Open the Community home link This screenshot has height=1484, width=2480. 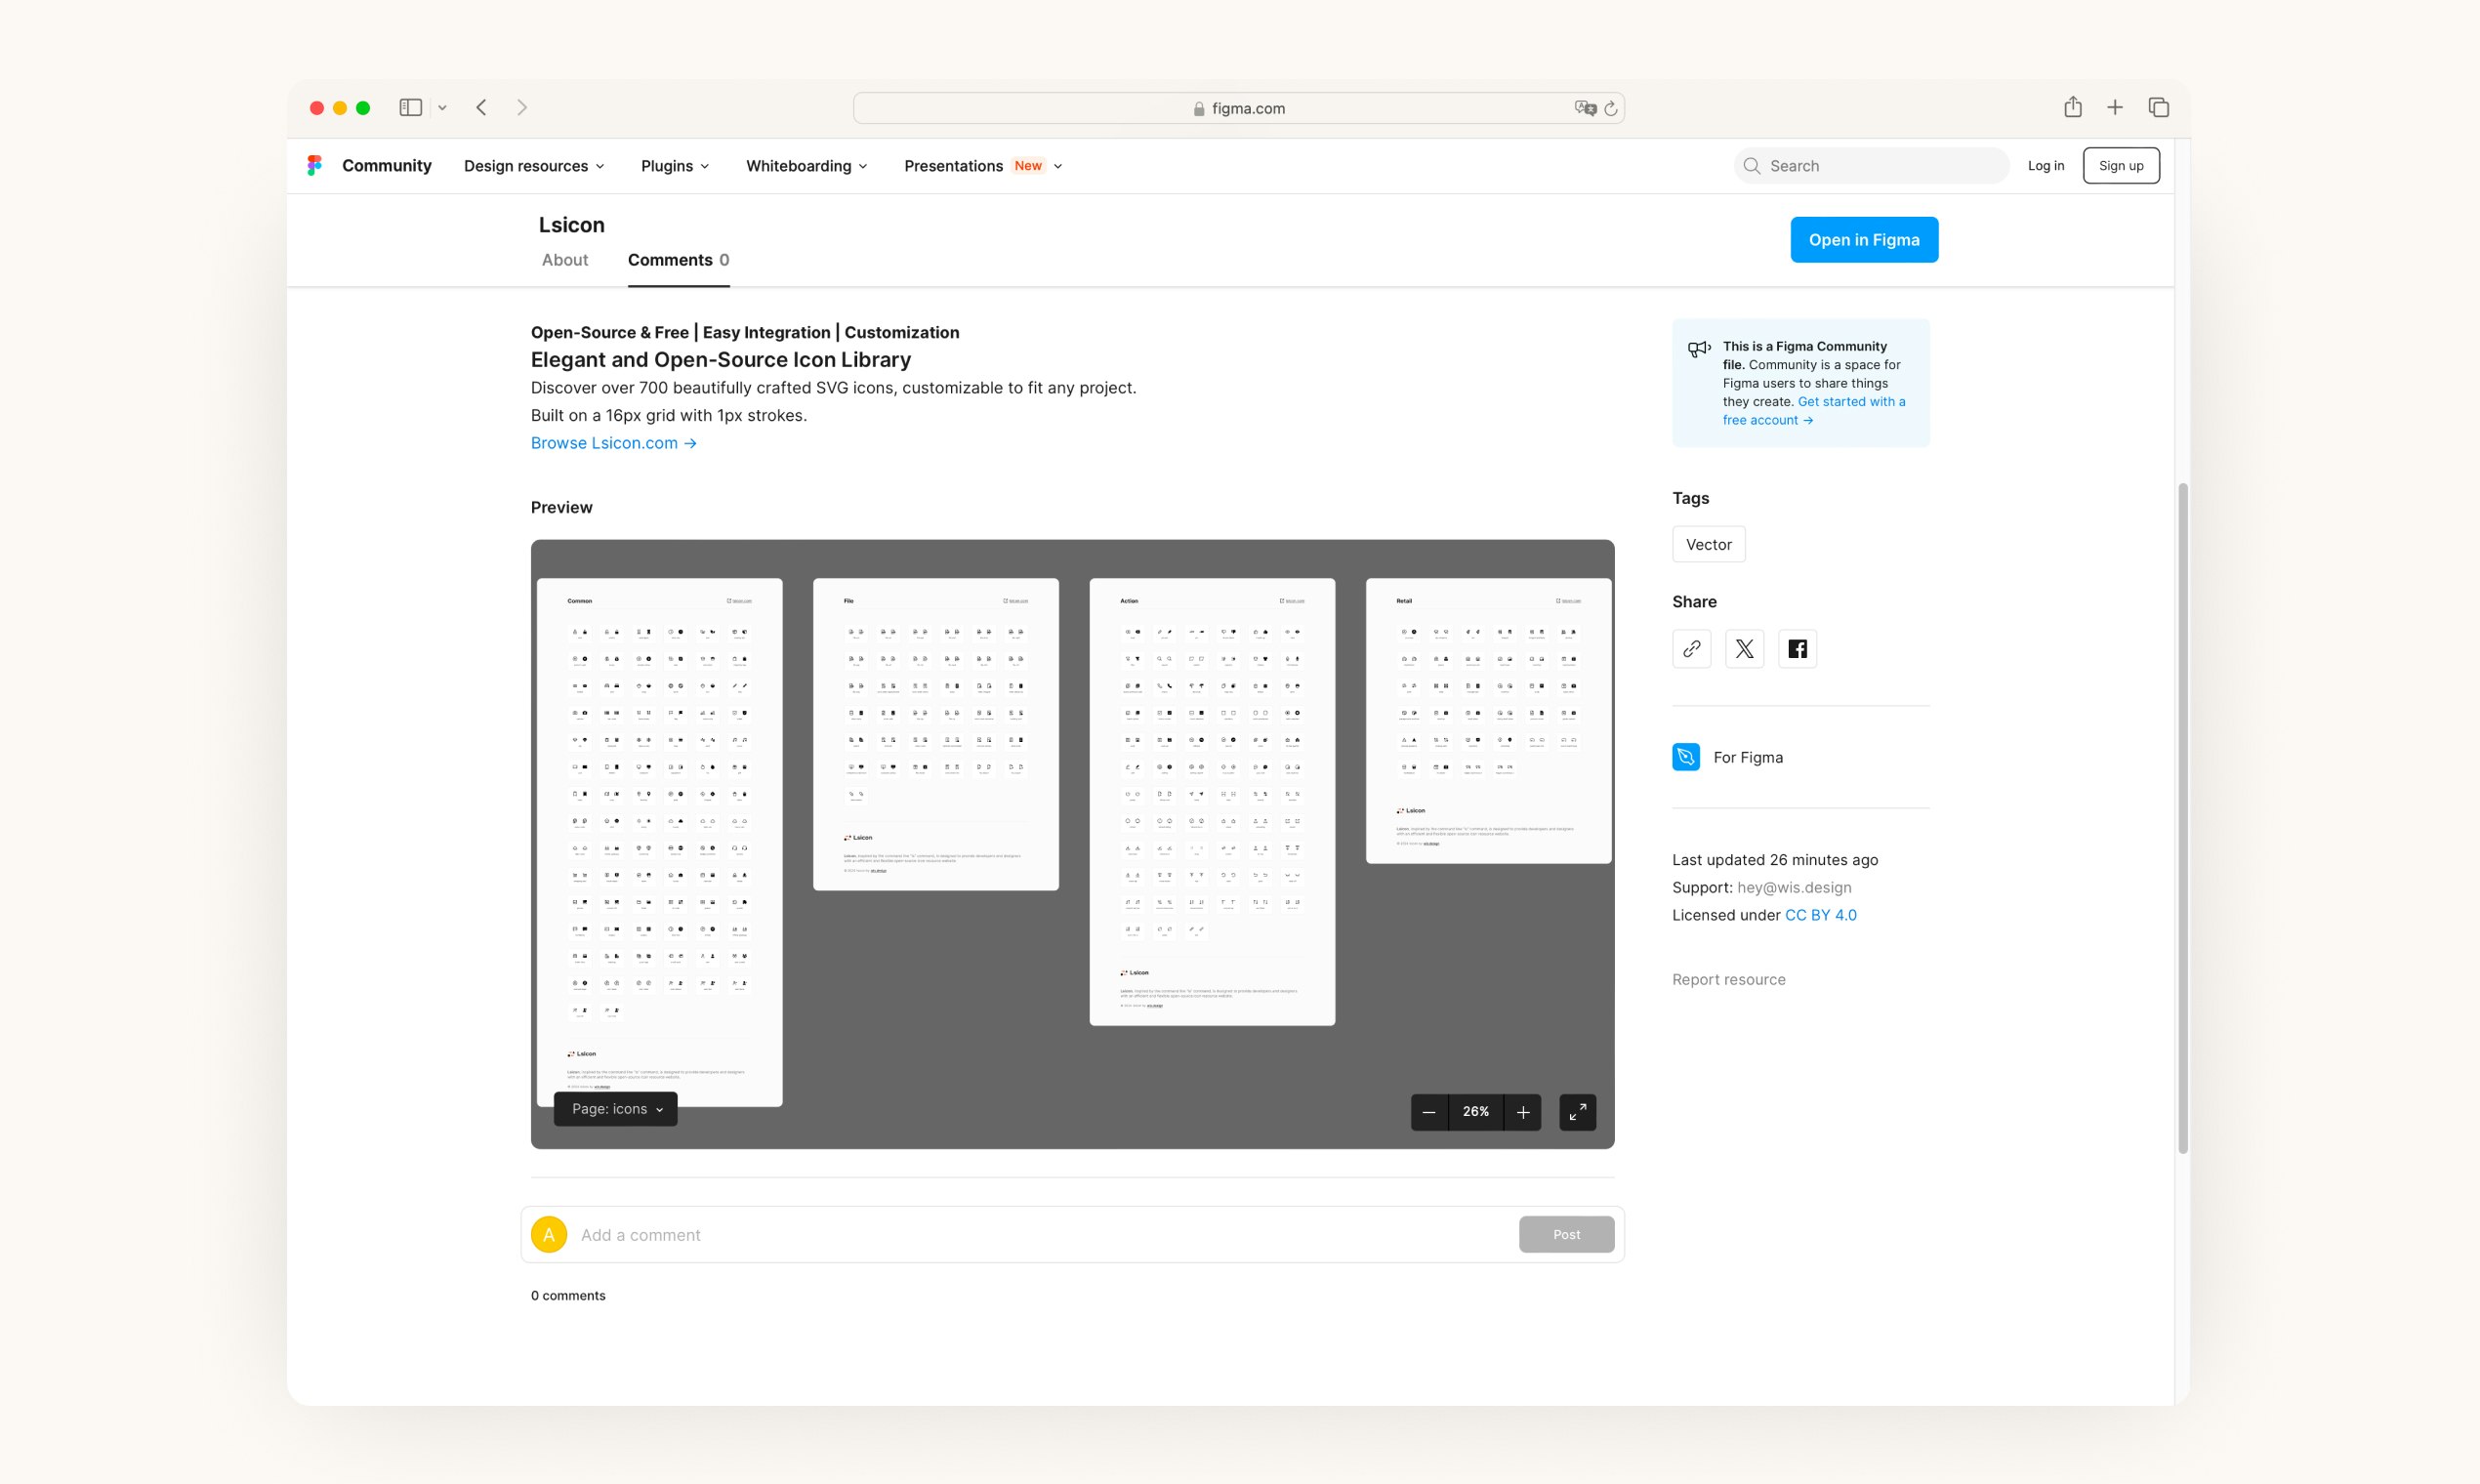(387, 166)
